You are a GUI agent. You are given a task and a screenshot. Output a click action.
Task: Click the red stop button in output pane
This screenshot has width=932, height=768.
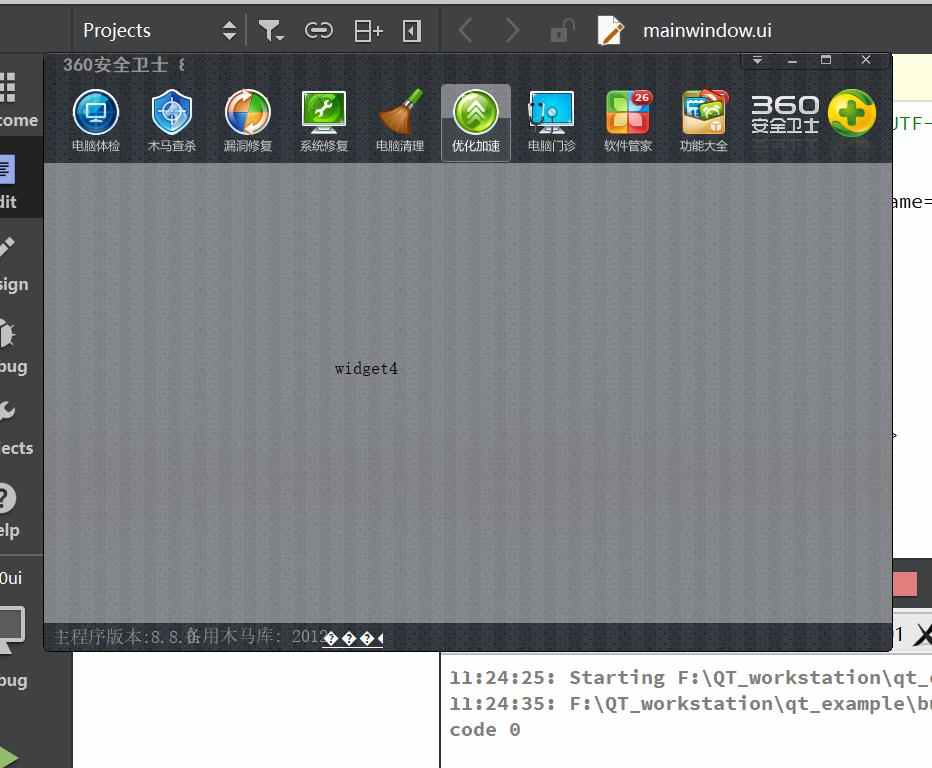(x=905, y=584)
